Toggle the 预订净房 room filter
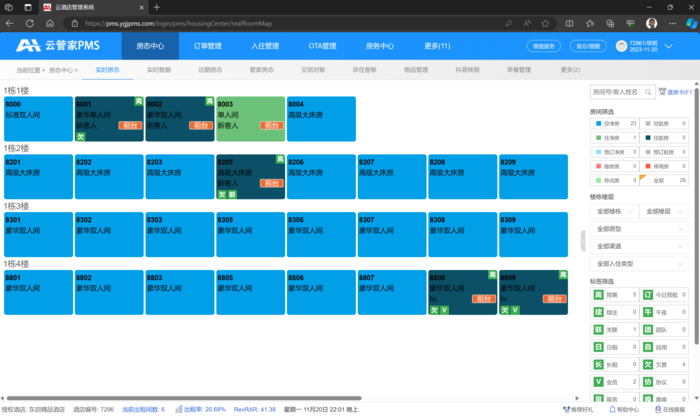 pyautogui.click(x=614, y=152)
